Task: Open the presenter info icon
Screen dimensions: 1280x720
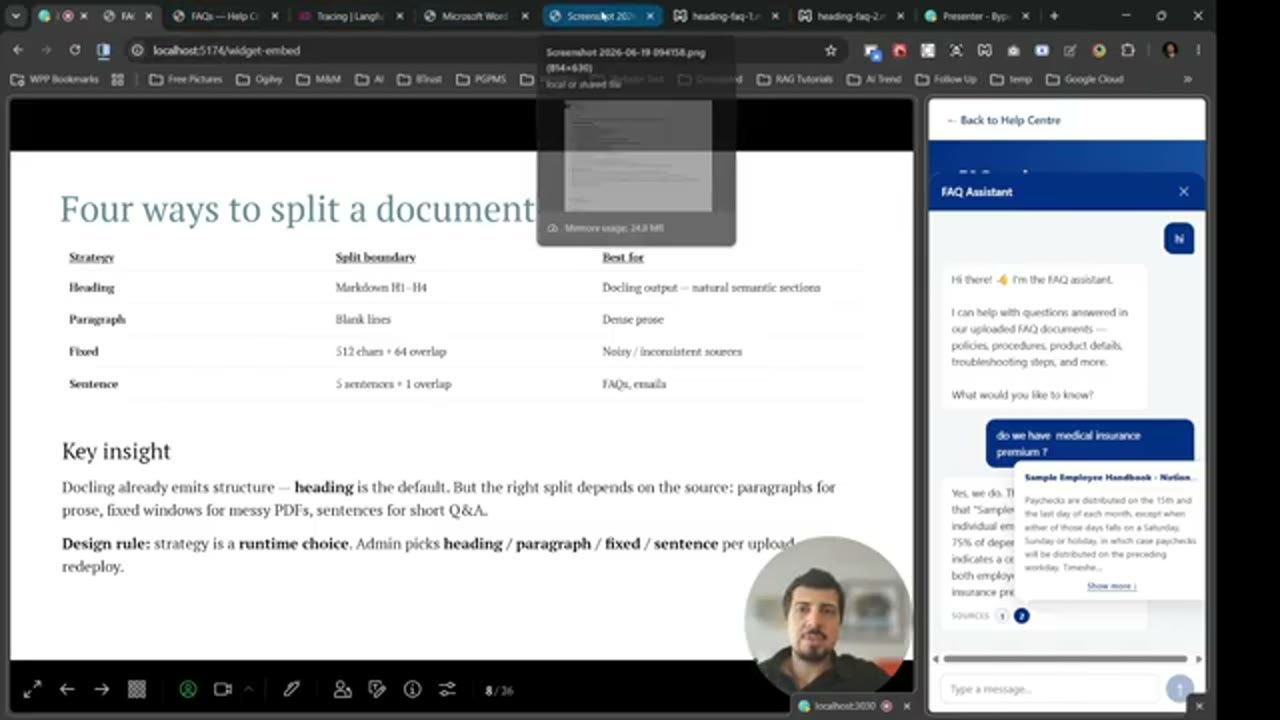Action: tap(412, 689)
